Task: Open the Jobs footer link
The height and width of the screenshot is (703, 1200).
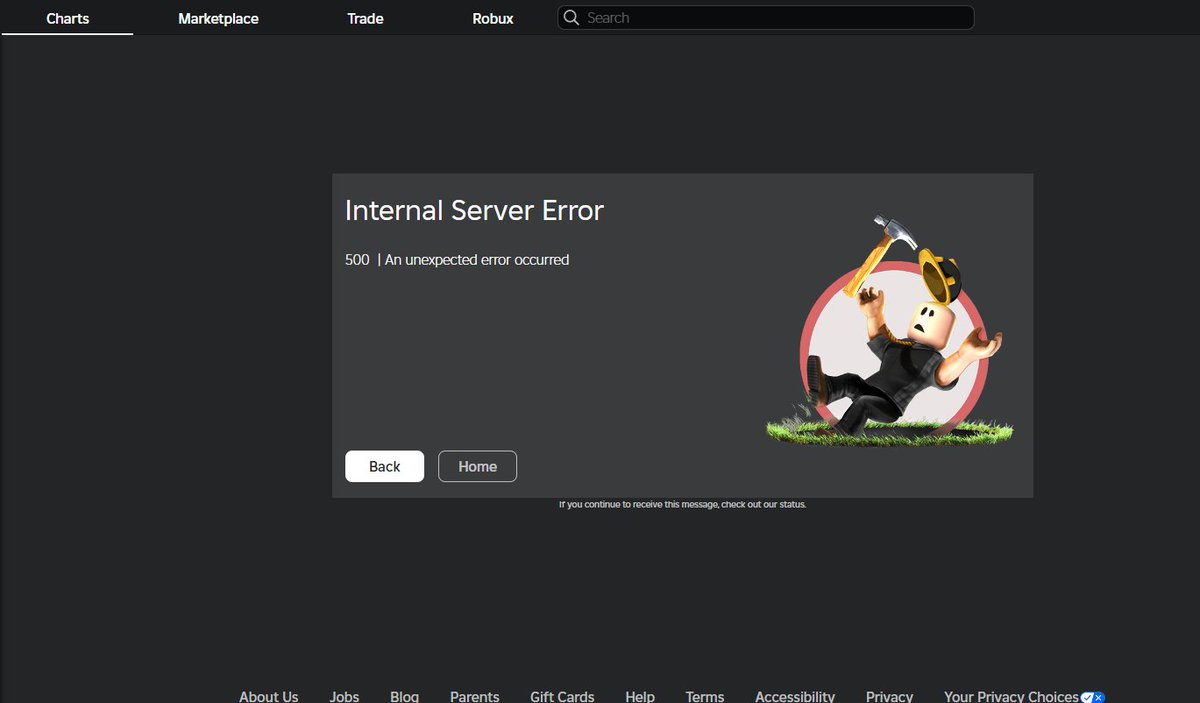Action: pyautogui.click(x=344, y=696)
